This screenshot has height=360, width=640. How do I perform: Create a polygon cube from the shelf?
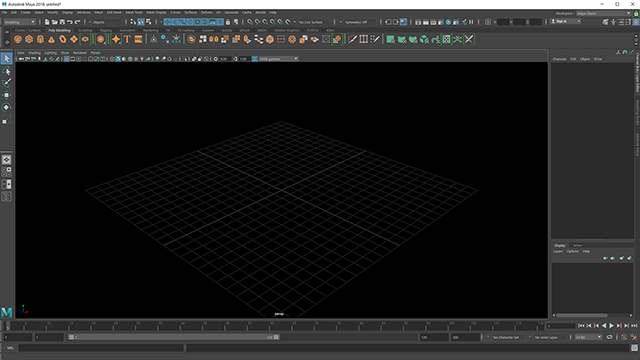[29, 39]
